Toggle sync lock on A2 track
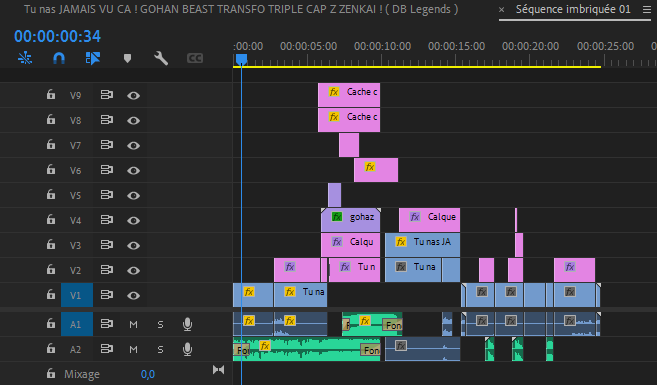Viewport: 657px width, 385px height. 107,349
